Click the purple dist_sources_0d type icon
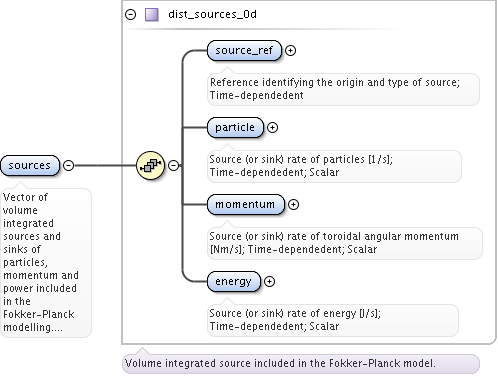Viewport: 498px width, 377px height. tap(152, 15)
